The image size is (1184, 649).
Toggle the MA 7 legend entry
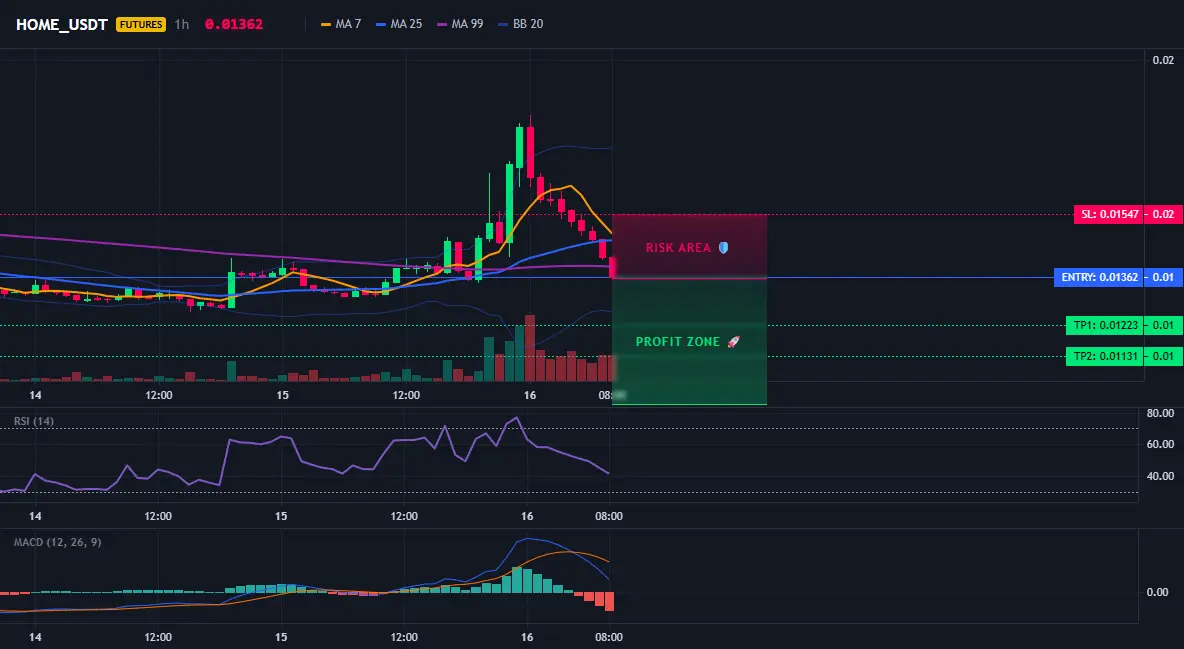[341, 24]
